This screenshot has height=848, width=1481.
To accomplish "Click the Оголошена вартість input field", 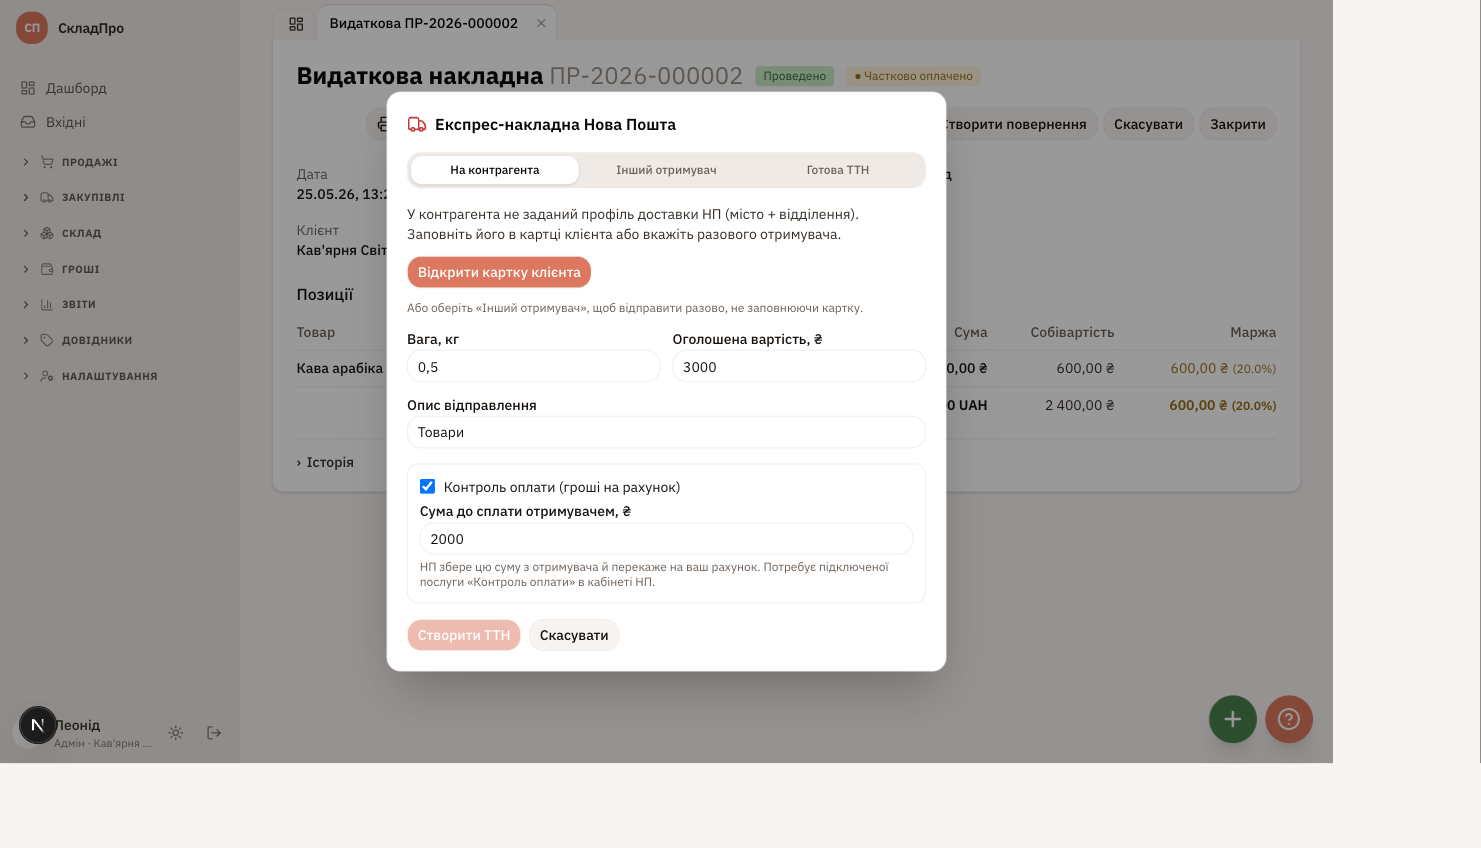I will point(799,367).
